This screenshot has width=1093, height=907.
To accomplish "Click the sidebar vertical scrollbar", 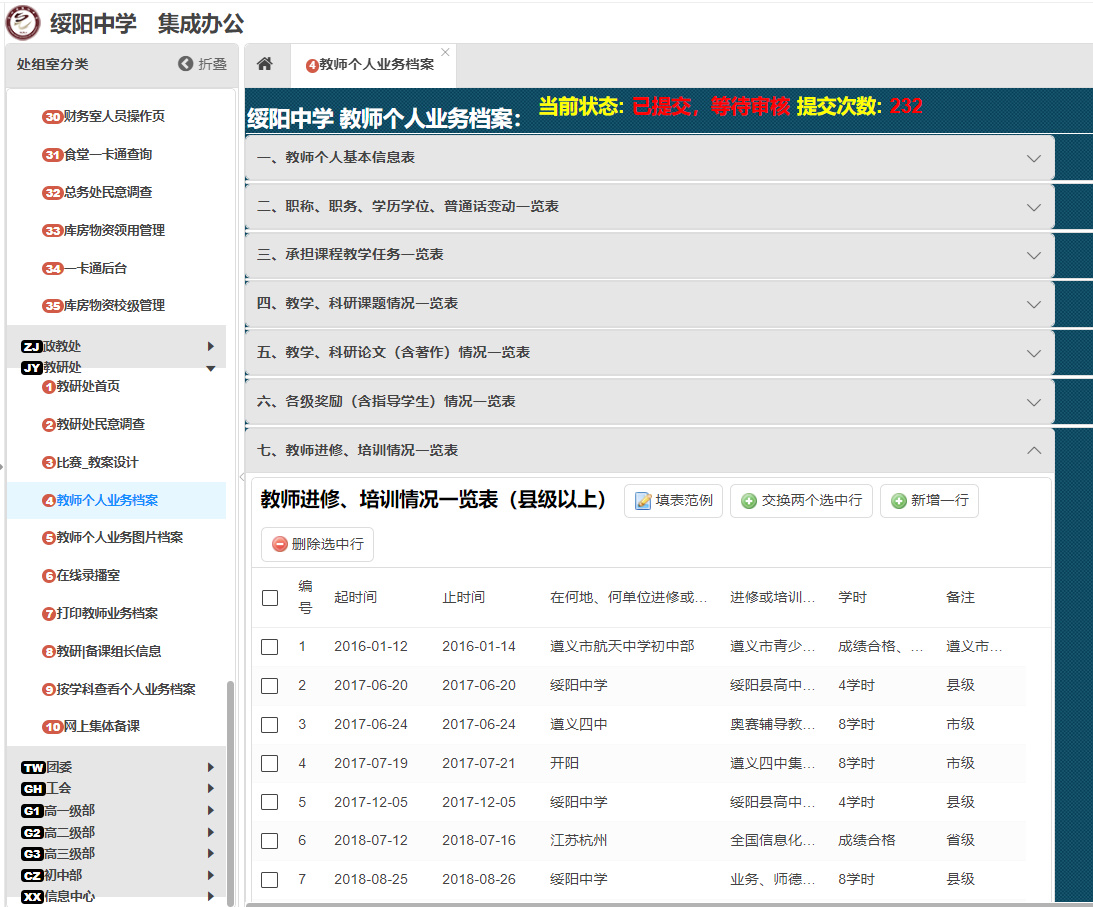I will coord(230,790).
